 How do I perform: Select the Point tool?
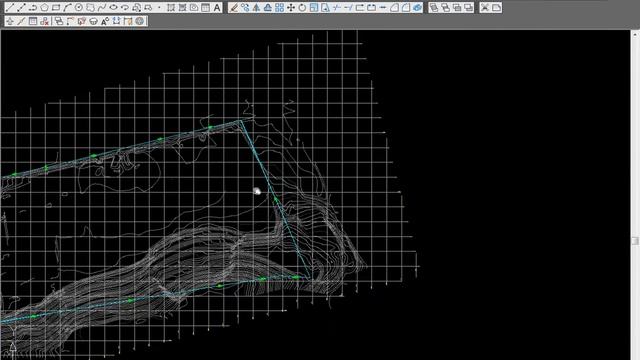[x=159, y=8]
